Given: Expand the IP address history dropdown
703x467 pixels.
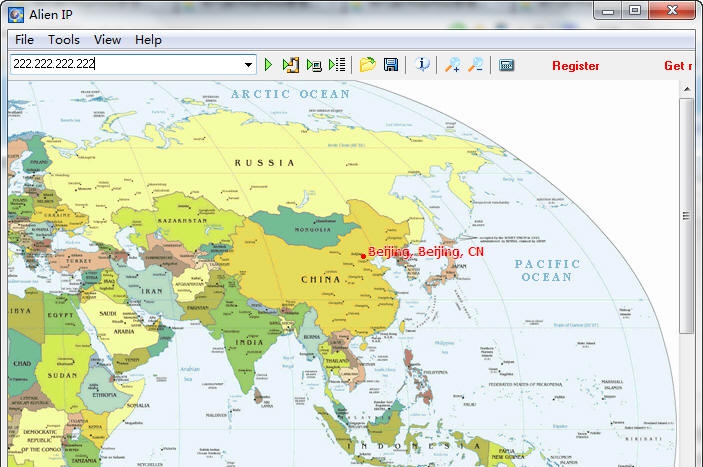Looking at the screenshot, I should click(x=248, y=65).
